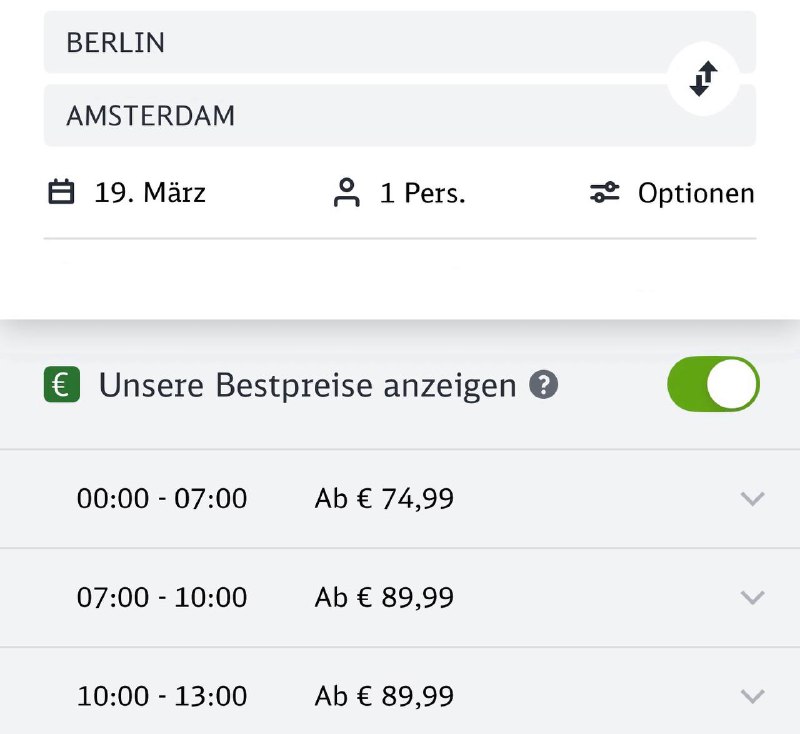
Task: Click the sliders icon next to Optionen
Action: (605, 193)
